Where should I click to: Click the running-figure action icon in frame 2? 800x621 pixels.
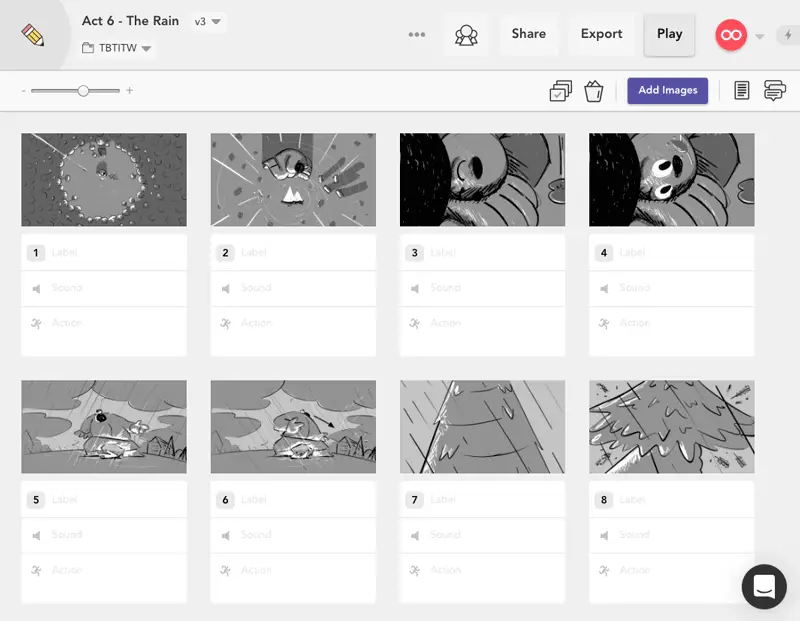226,324
